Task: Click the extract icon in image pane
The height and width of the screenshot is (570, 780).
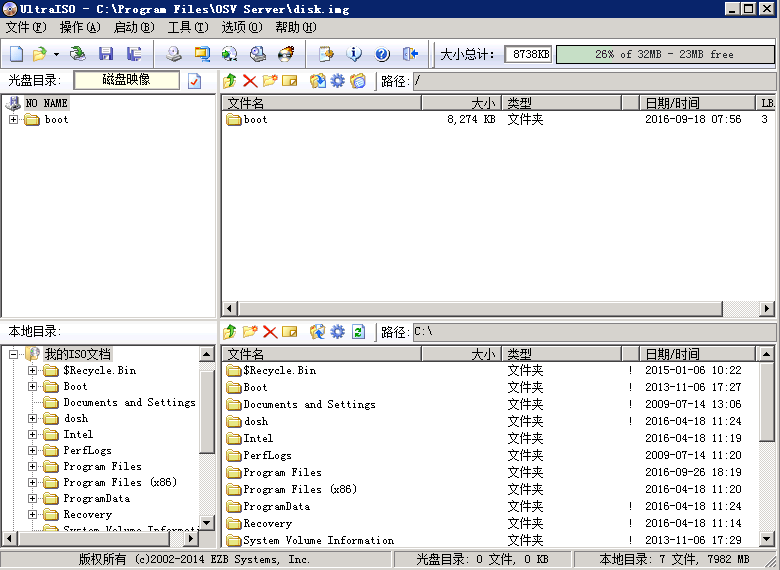Action: tap(317, 81)
